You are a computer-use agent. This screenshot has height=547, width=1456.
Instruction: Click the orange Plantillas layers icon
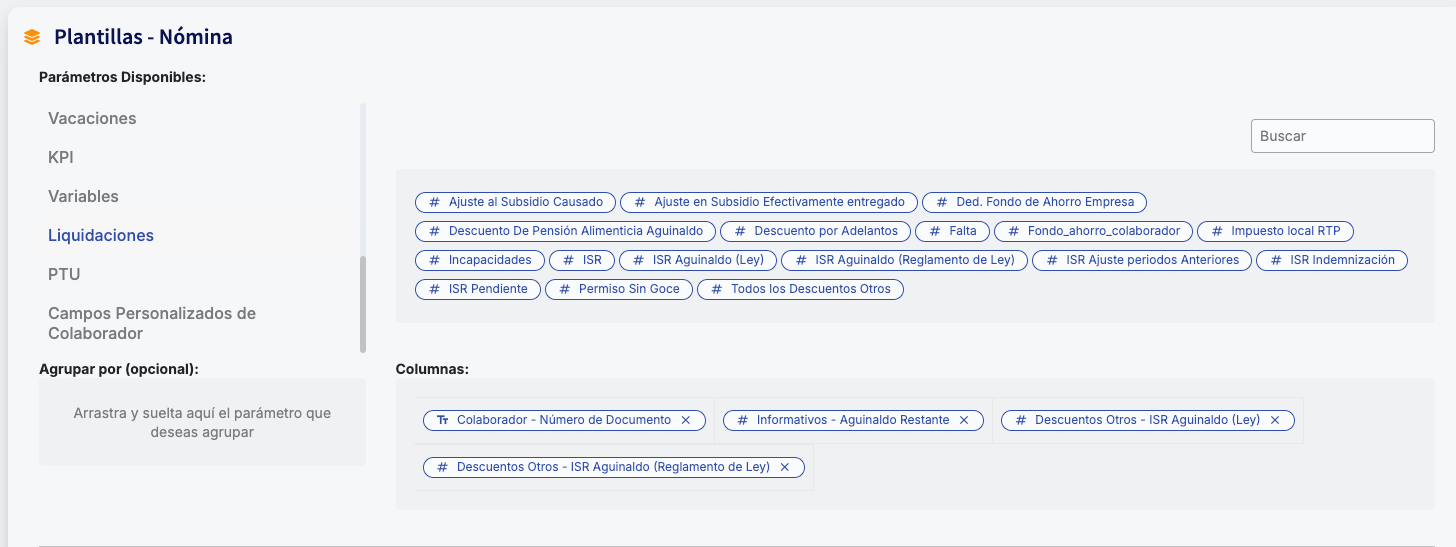coord(32,38)
